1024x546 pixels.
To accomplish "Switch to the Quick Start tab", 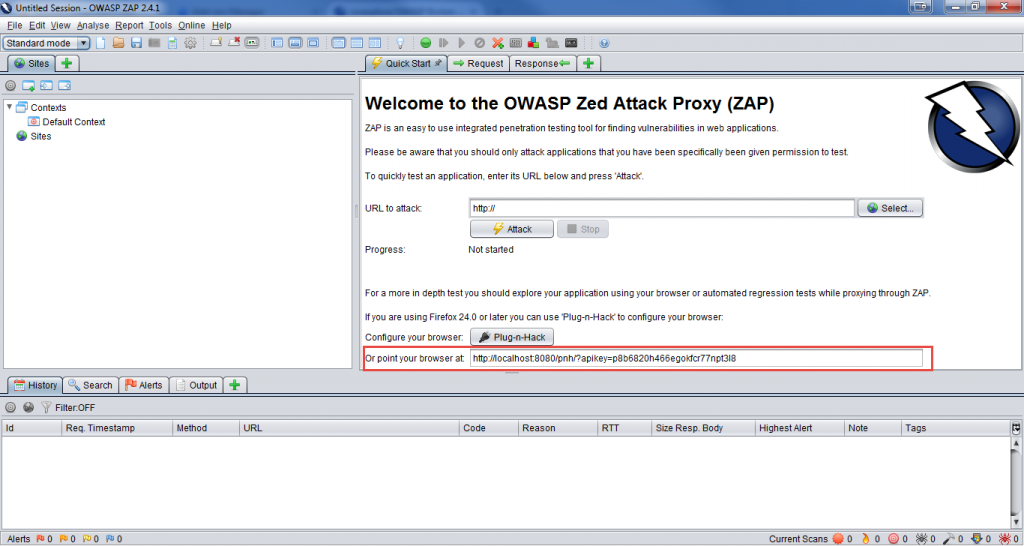I will coord(406,63).
